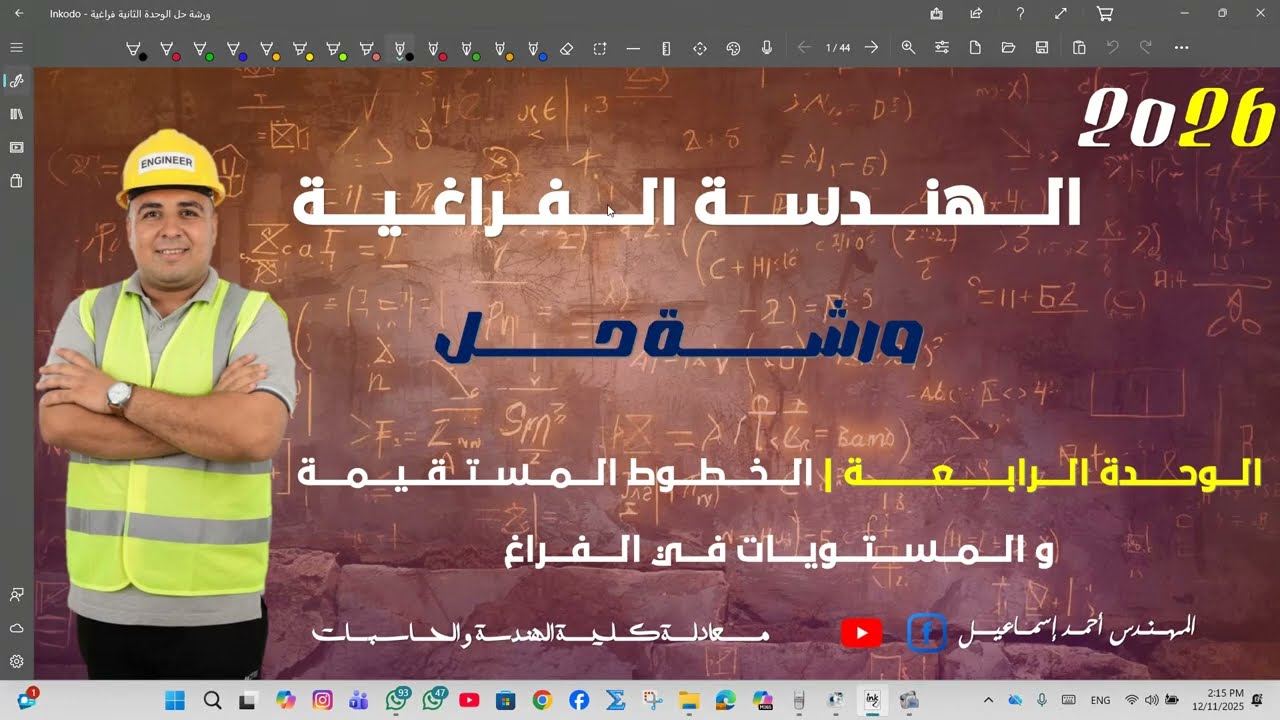Select the straight line tool

633,48
